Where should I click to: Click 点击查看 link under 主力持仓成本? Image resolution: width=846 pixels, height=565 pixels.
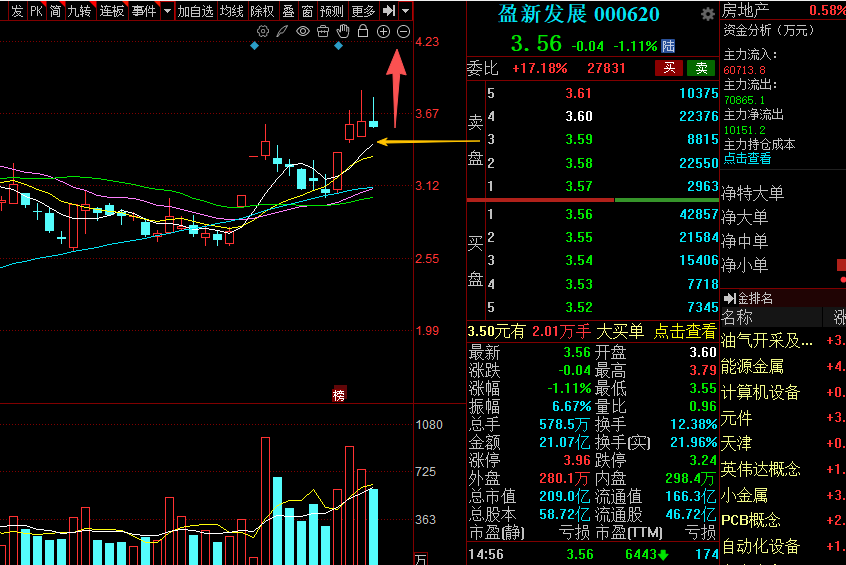tap(747, 159)
